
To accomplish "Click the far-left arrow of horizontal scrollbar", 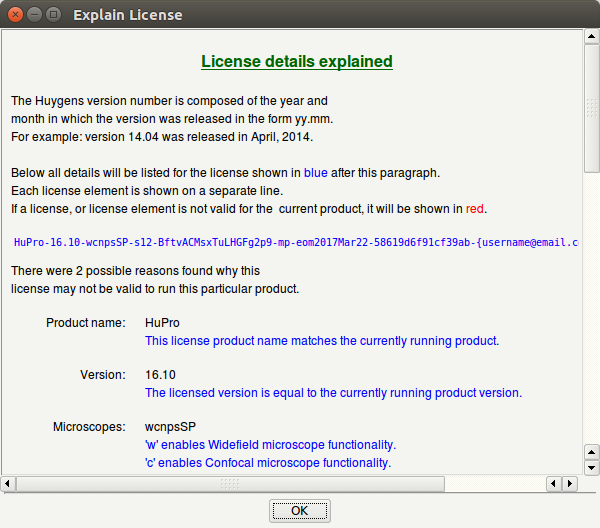I will [x=9, y=484].
